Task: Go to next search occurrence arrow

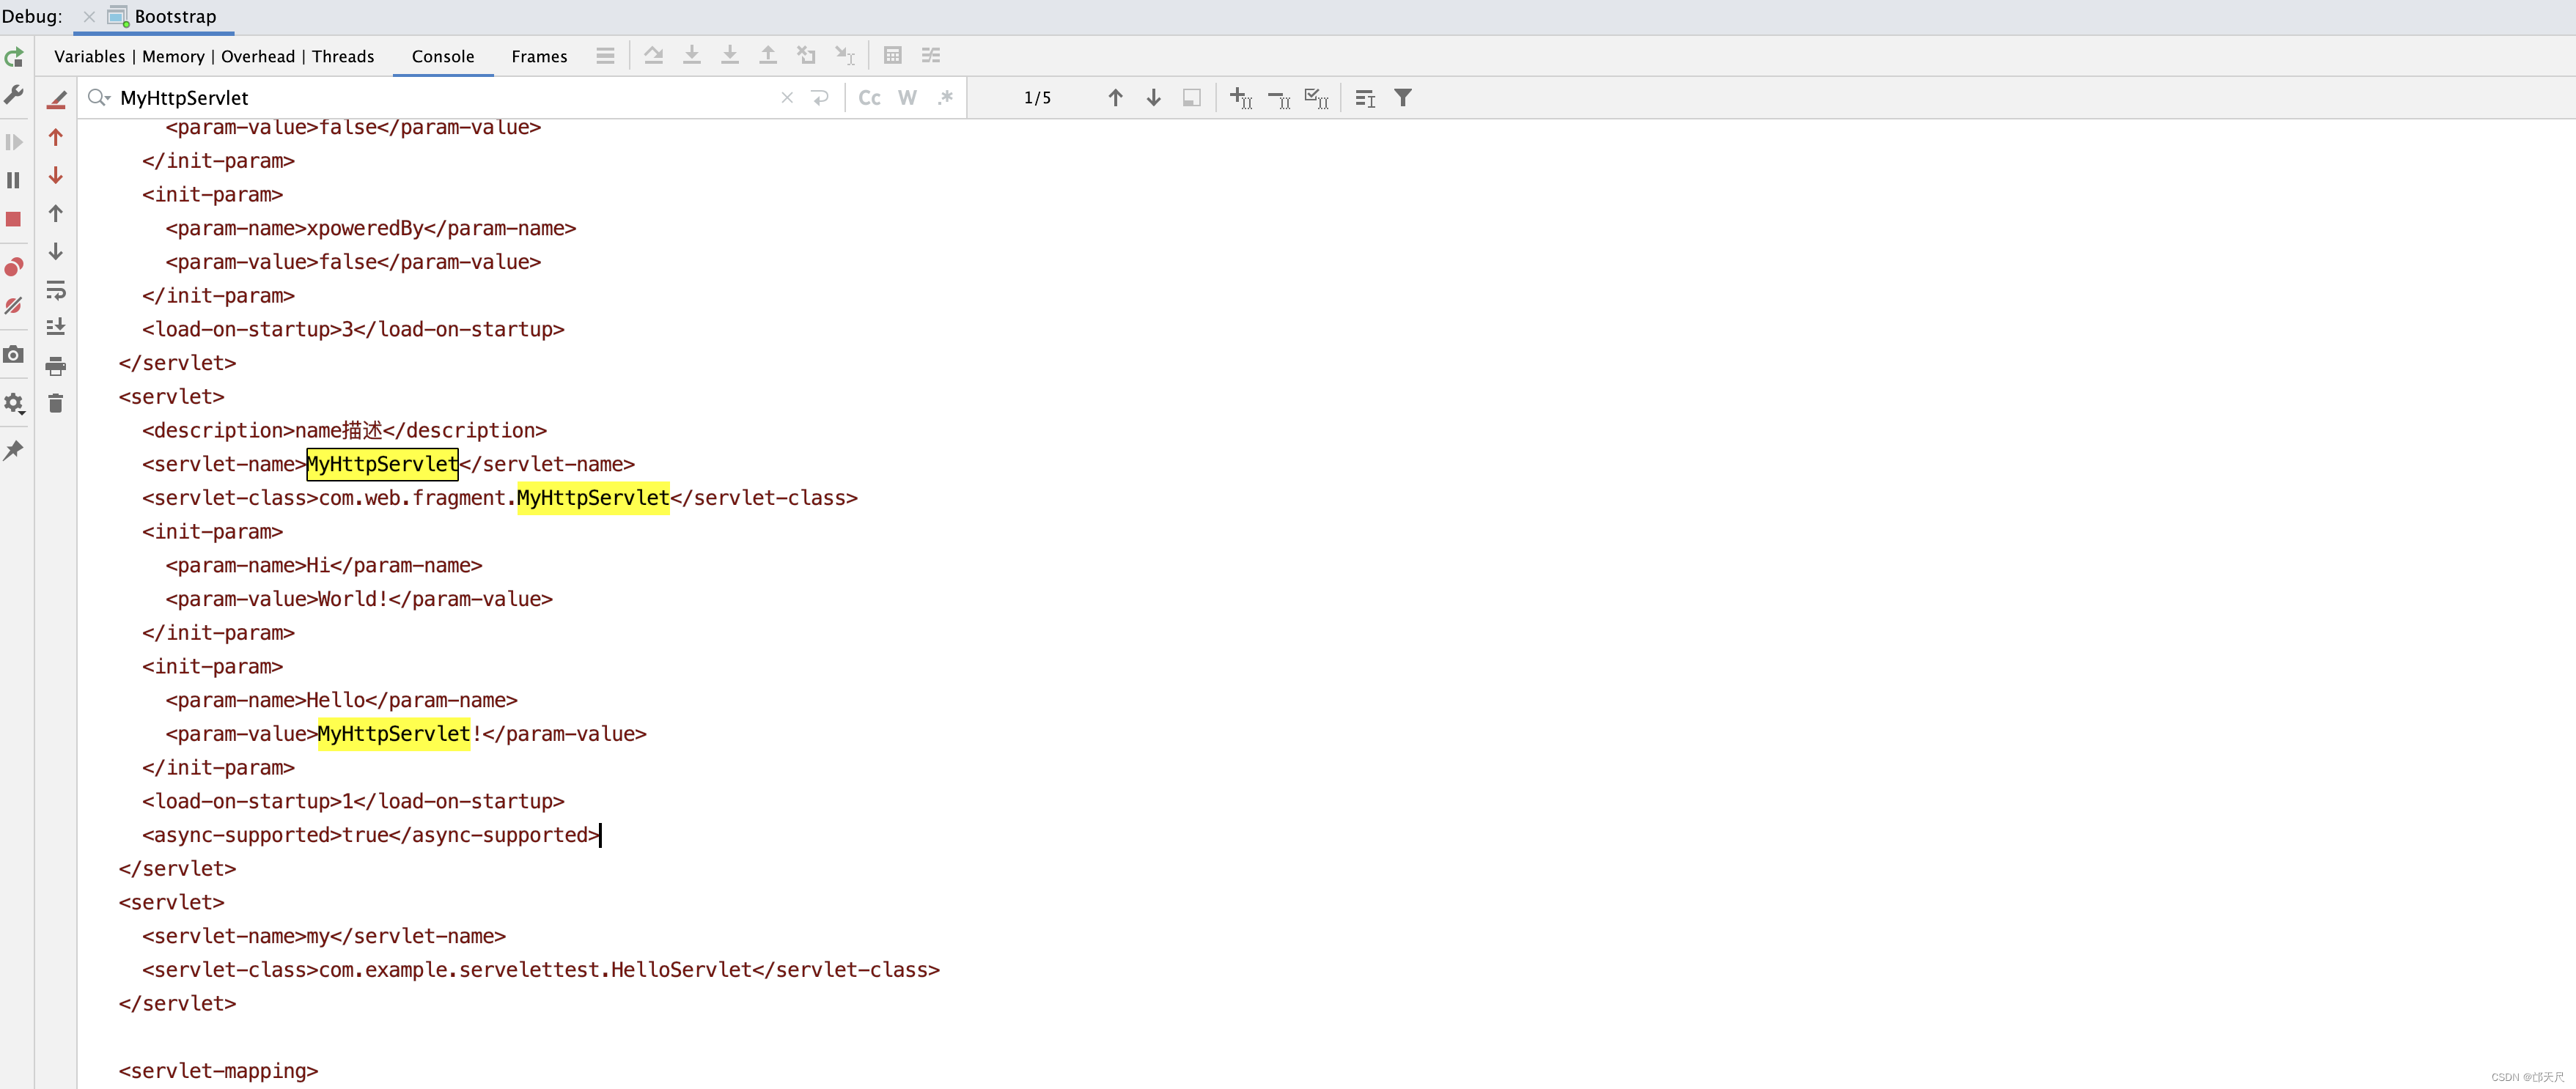Action: pos(1153,98)
